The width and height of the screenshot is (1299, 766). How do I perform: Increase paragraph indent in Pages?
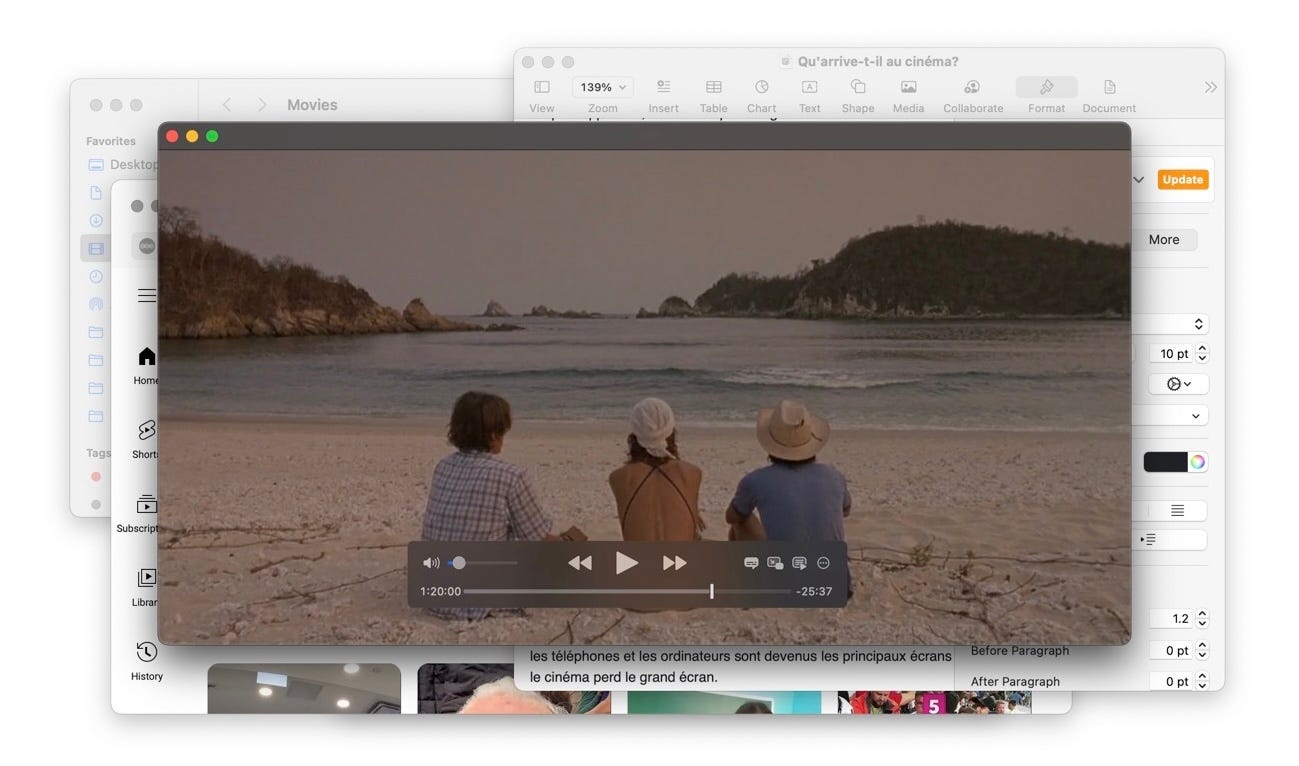point(1148,540)
